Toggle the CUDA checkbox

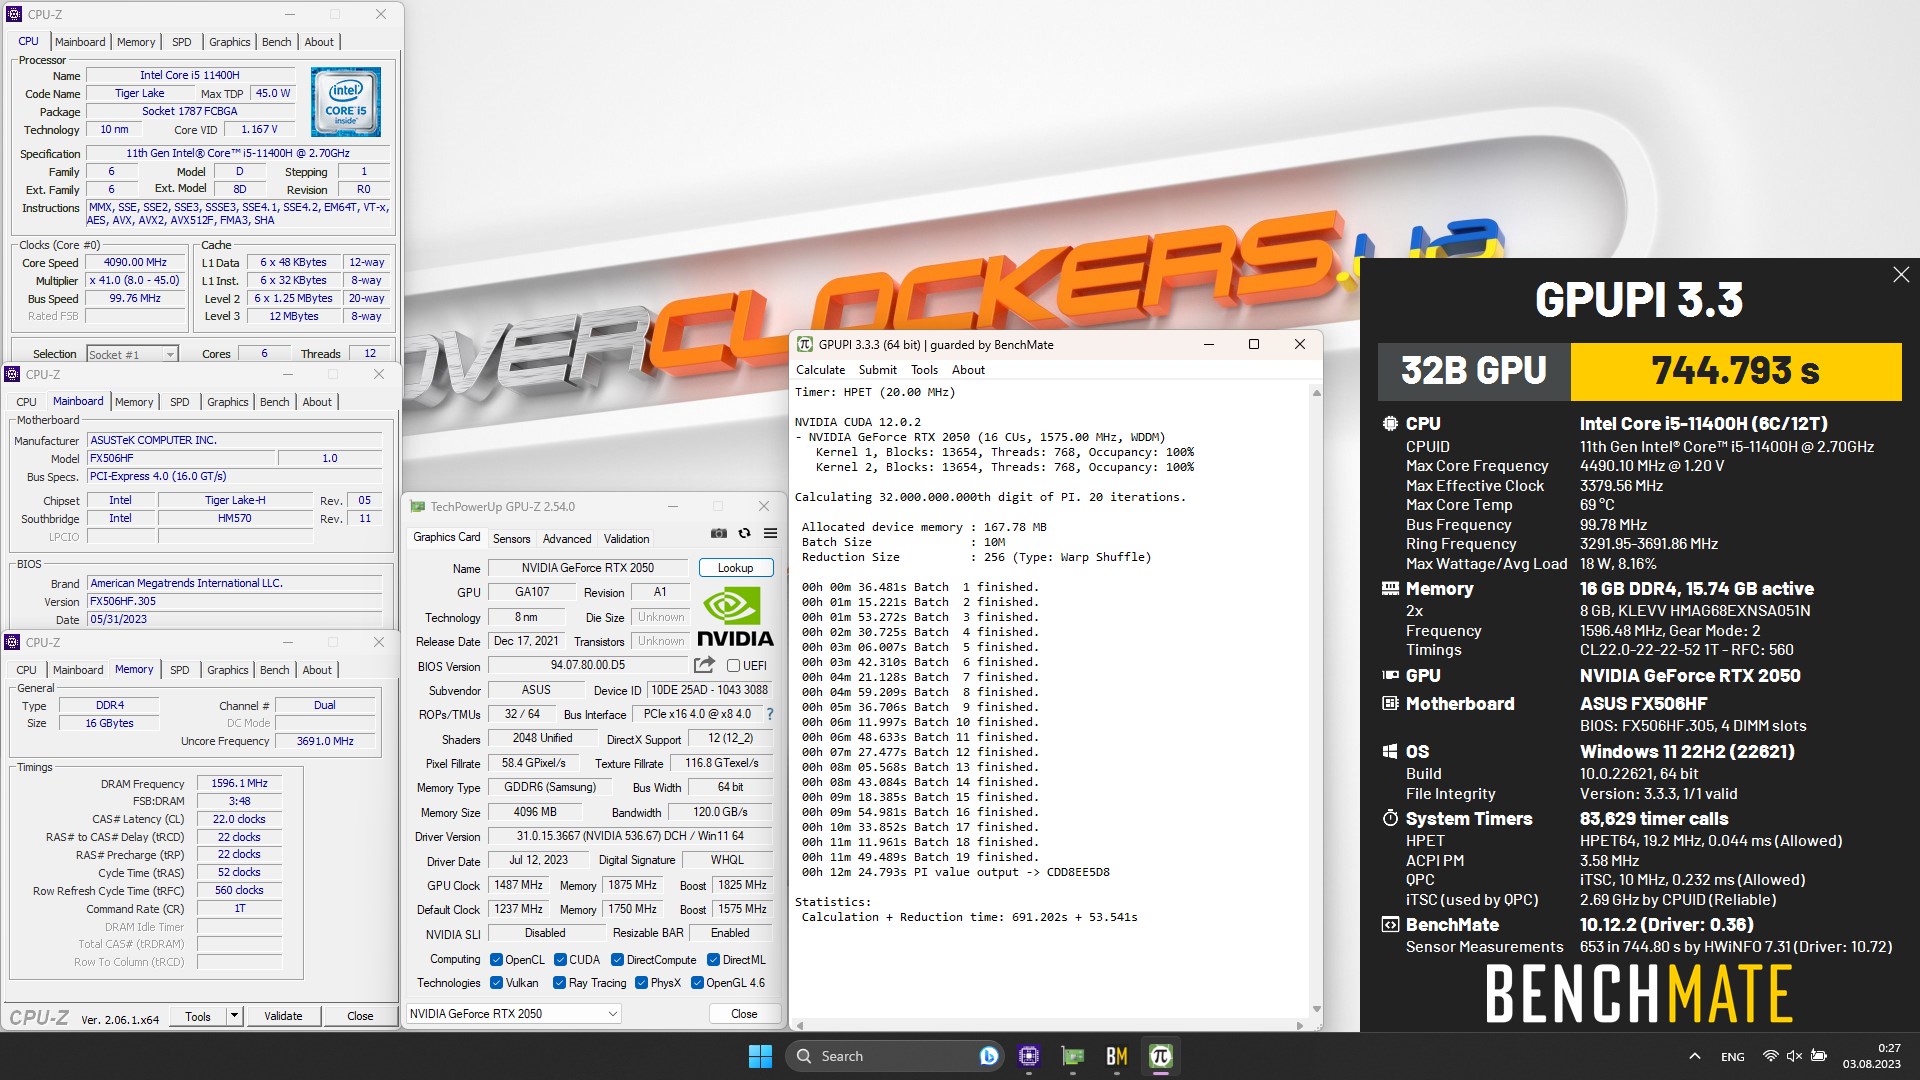click(560, 960)
